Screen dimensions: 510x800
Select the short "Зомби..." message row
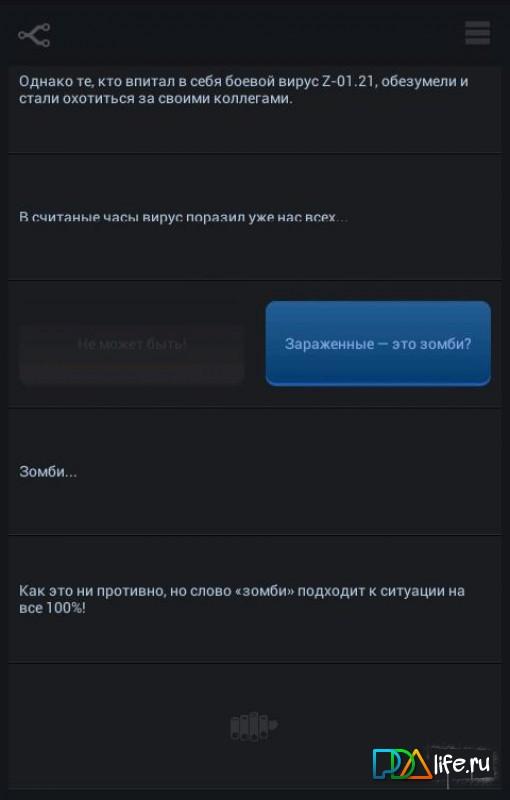click(x=254, y=472)
